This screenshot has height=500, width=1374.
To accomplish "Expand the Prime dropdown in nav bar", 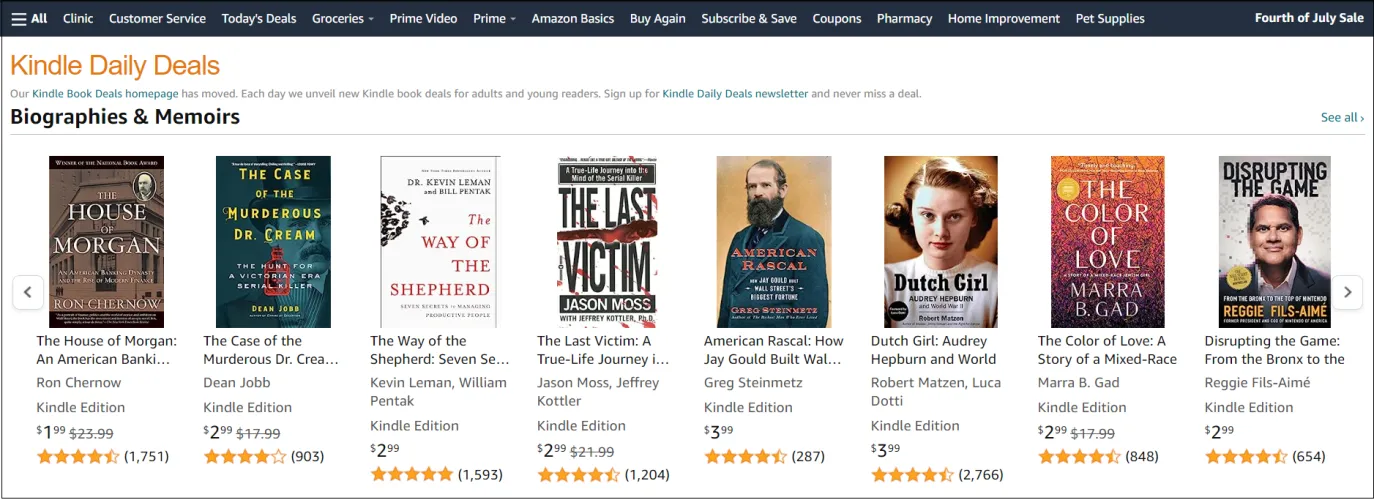I will click(x=494, y=18).
